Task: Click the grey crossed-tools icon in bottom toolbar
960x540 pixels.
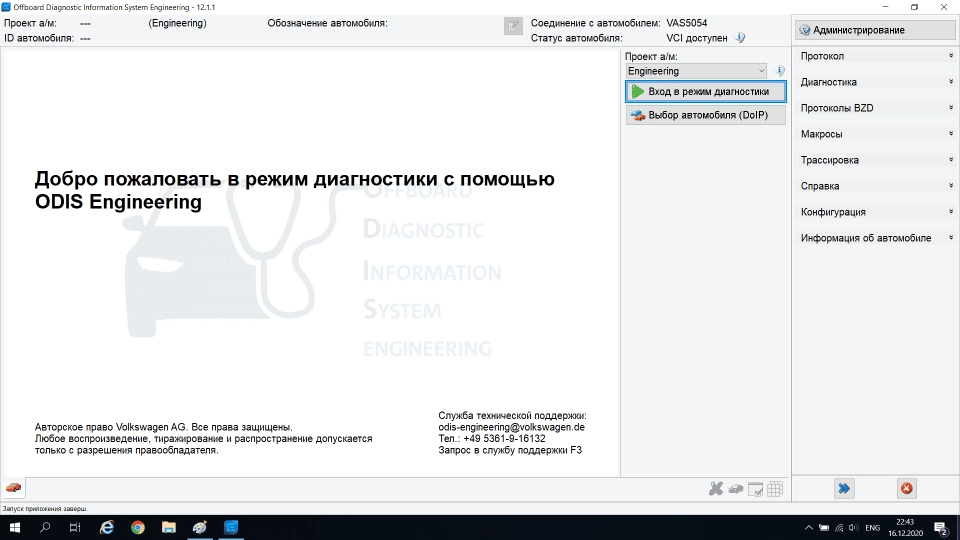Action: coord(716,489)
